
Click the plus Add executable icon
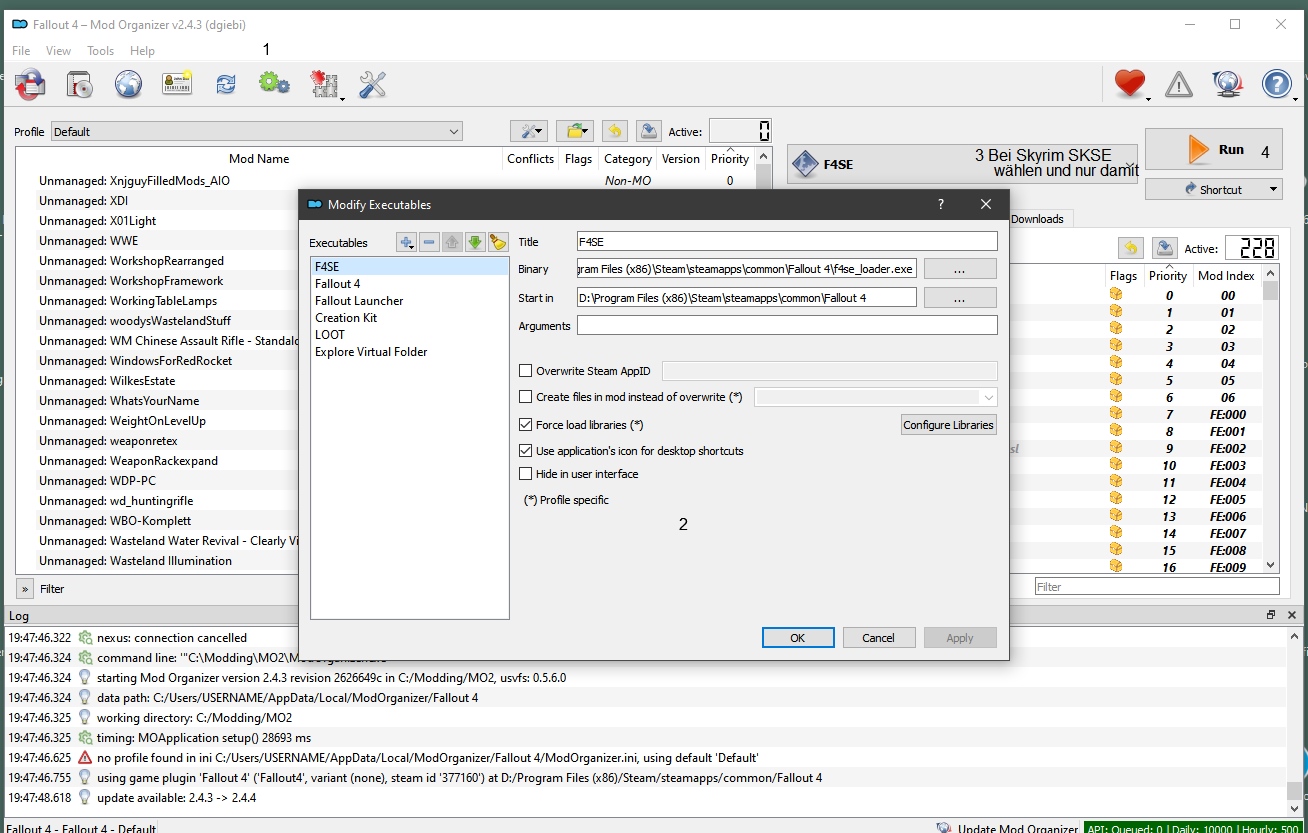click(x=406, y=242)
